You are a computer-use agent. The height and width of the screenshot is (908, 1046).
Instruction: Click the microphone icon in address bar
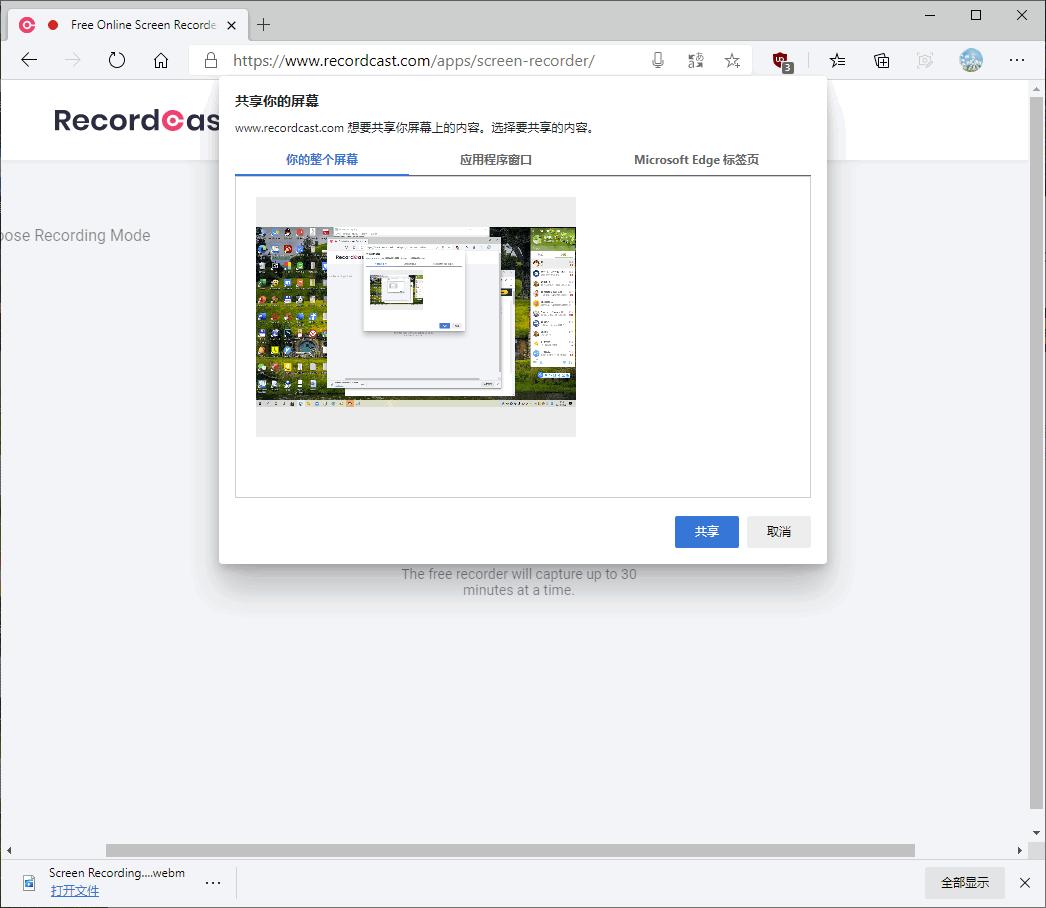tap(658, 61)
